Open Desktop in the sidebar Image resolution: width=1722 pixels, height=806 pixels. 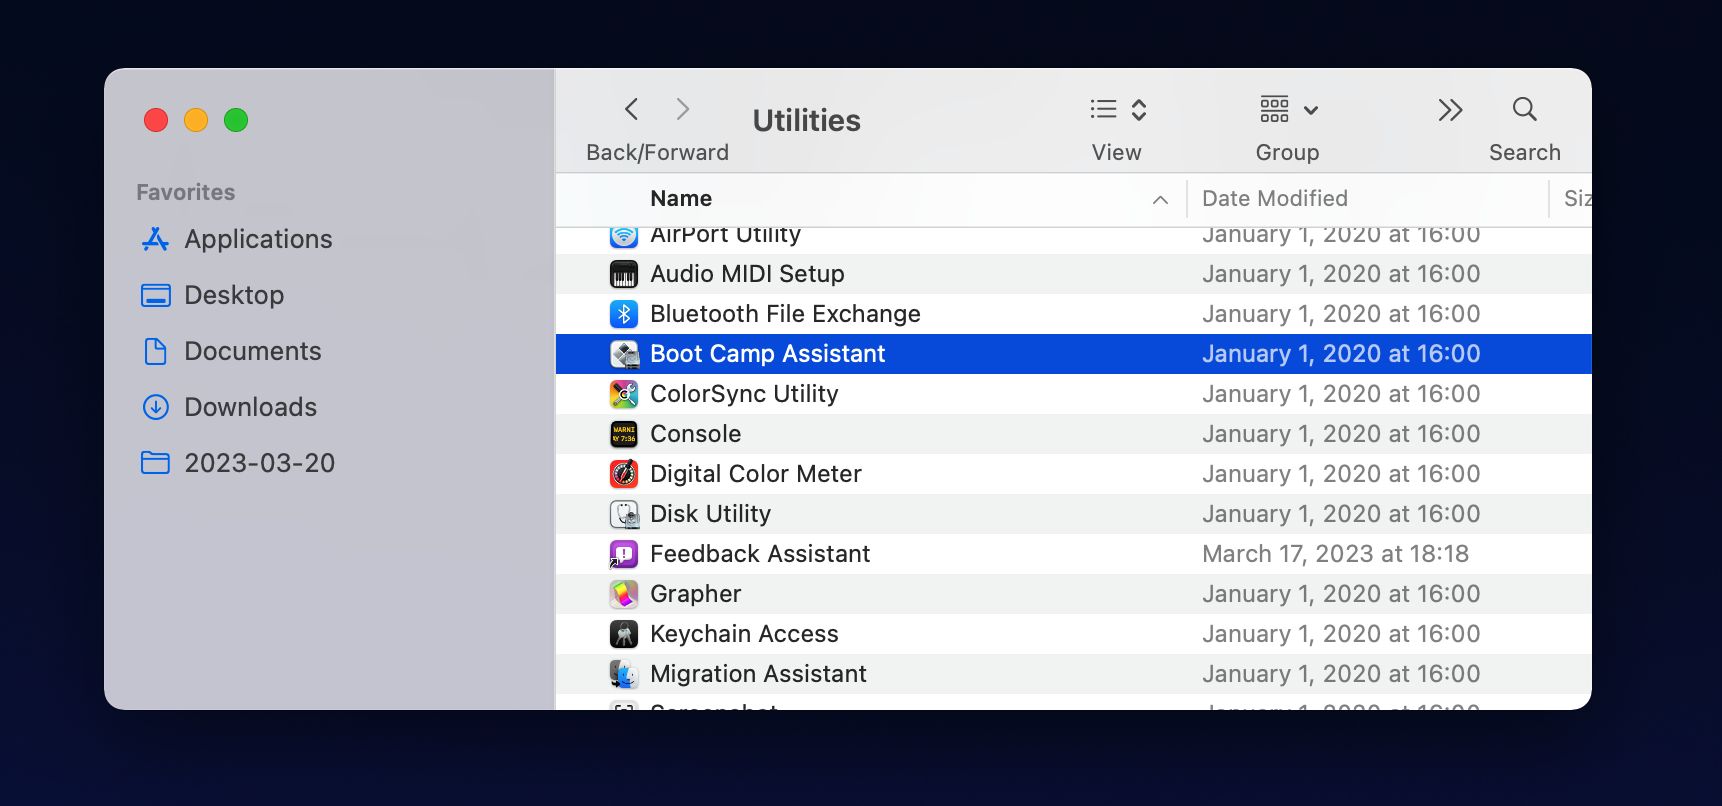tap(234, 295)
